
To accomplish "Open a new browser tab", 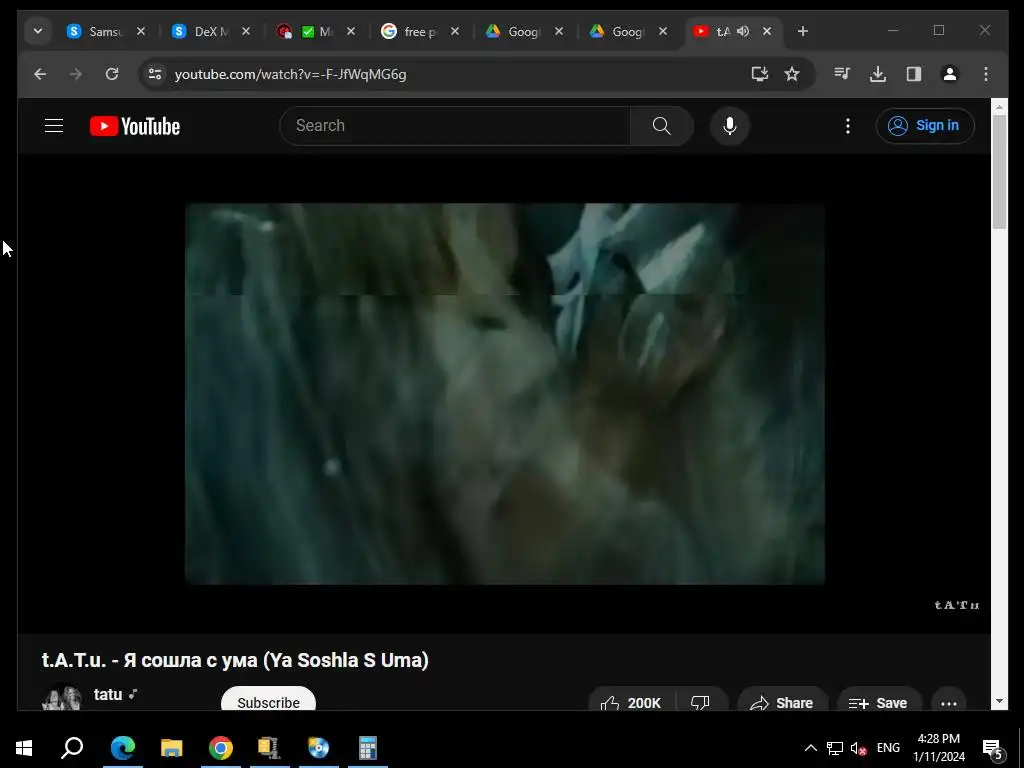I will pos(803,31).
